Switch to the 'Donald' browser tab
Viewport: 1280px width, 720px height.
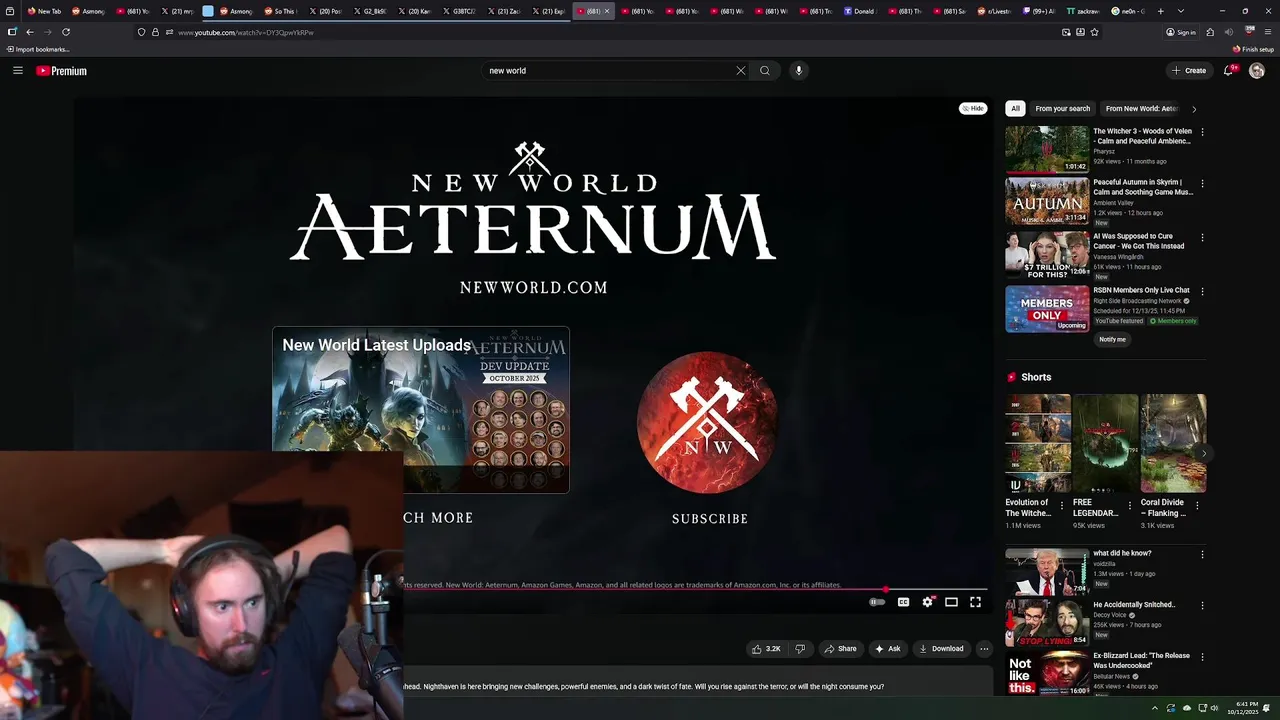pos(859,11)
